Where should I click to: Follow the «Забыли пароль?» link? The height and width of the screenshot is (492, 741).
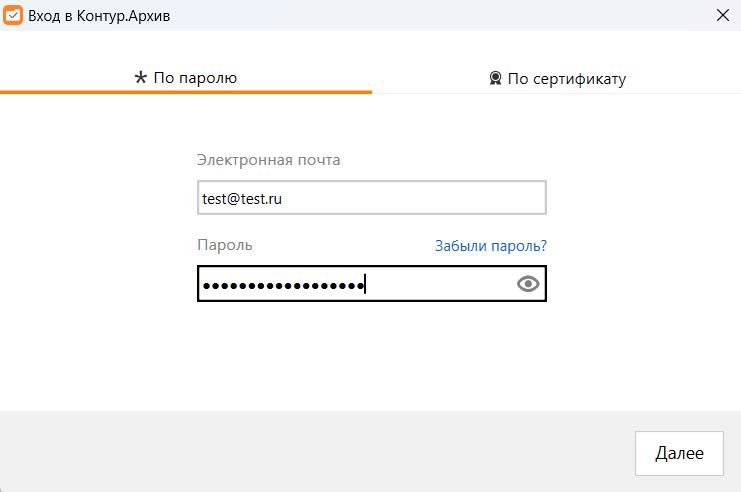click(490, 245)
